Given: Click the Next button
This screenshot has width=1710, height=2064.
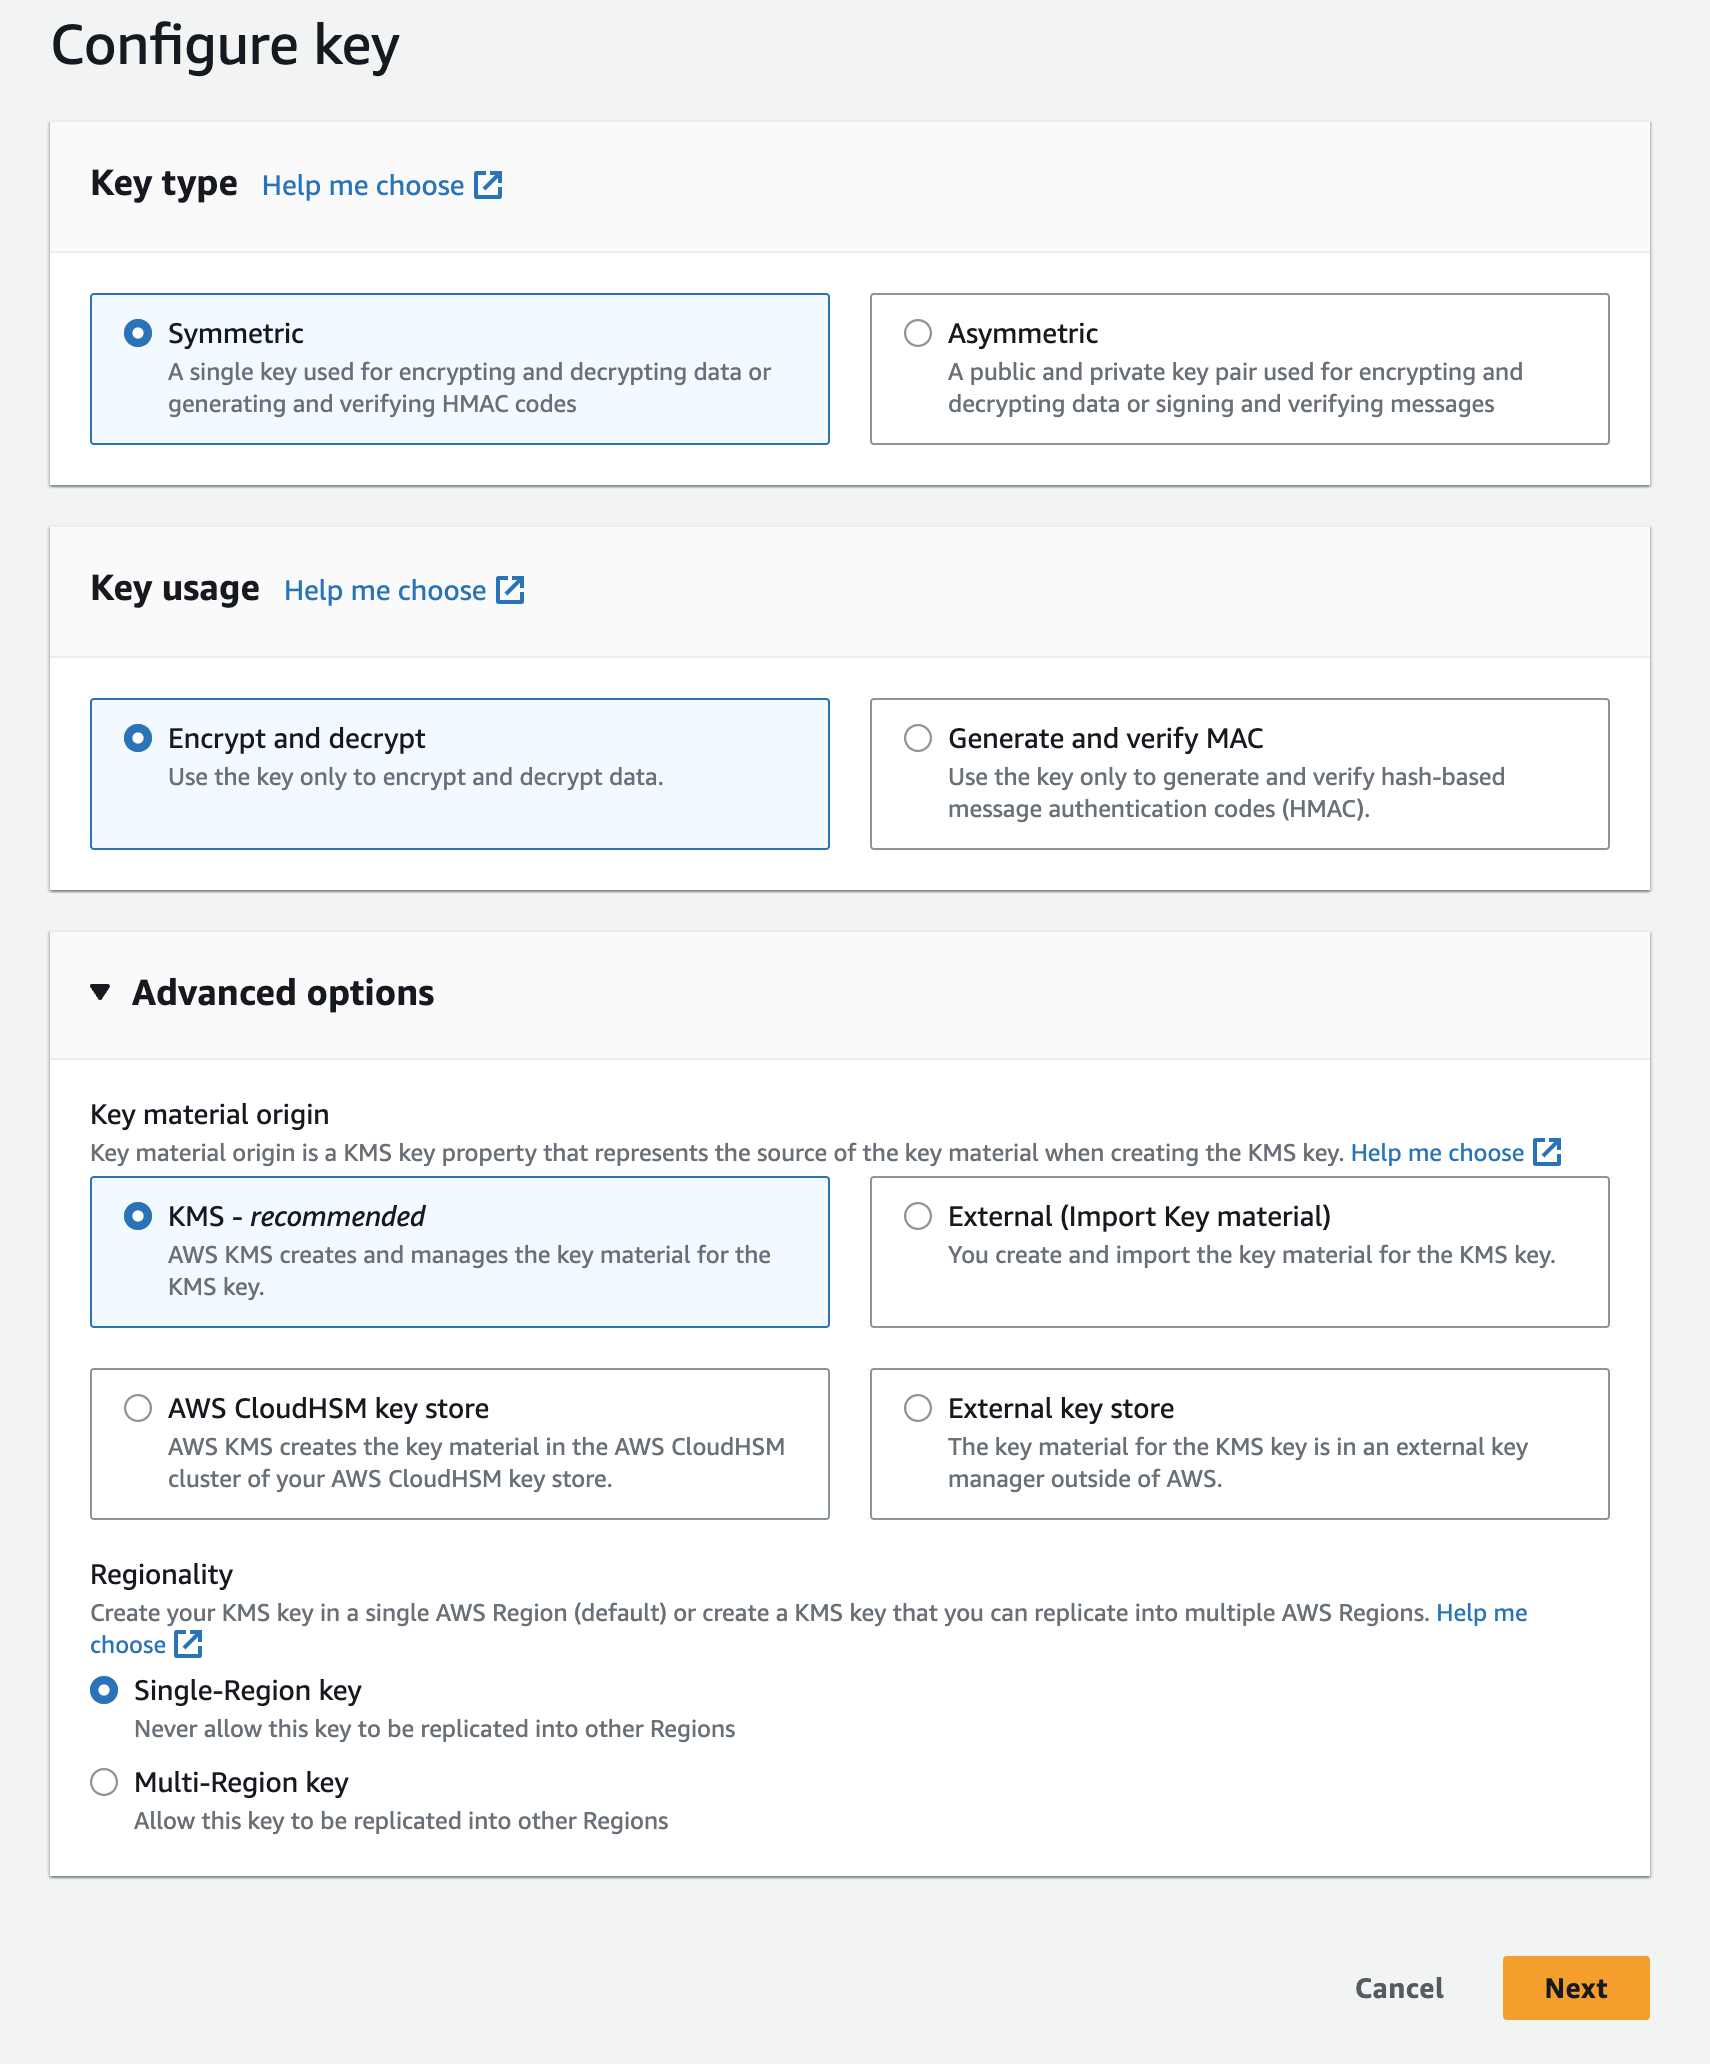Looking at the screenshot, I should click(1575, 1988).
